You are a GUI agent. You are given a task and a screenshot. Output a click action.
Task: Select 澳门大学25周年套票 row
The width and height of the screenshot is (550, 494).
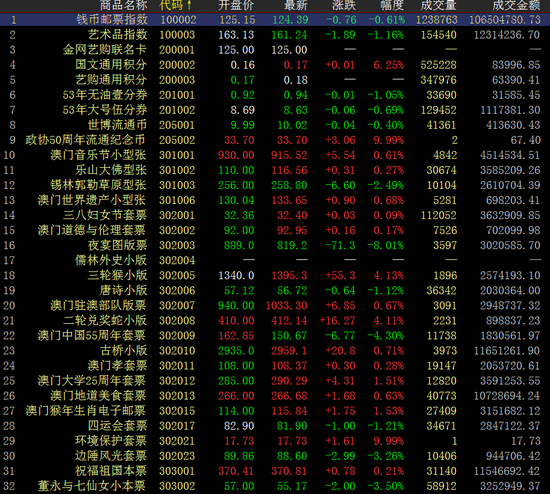275,381
